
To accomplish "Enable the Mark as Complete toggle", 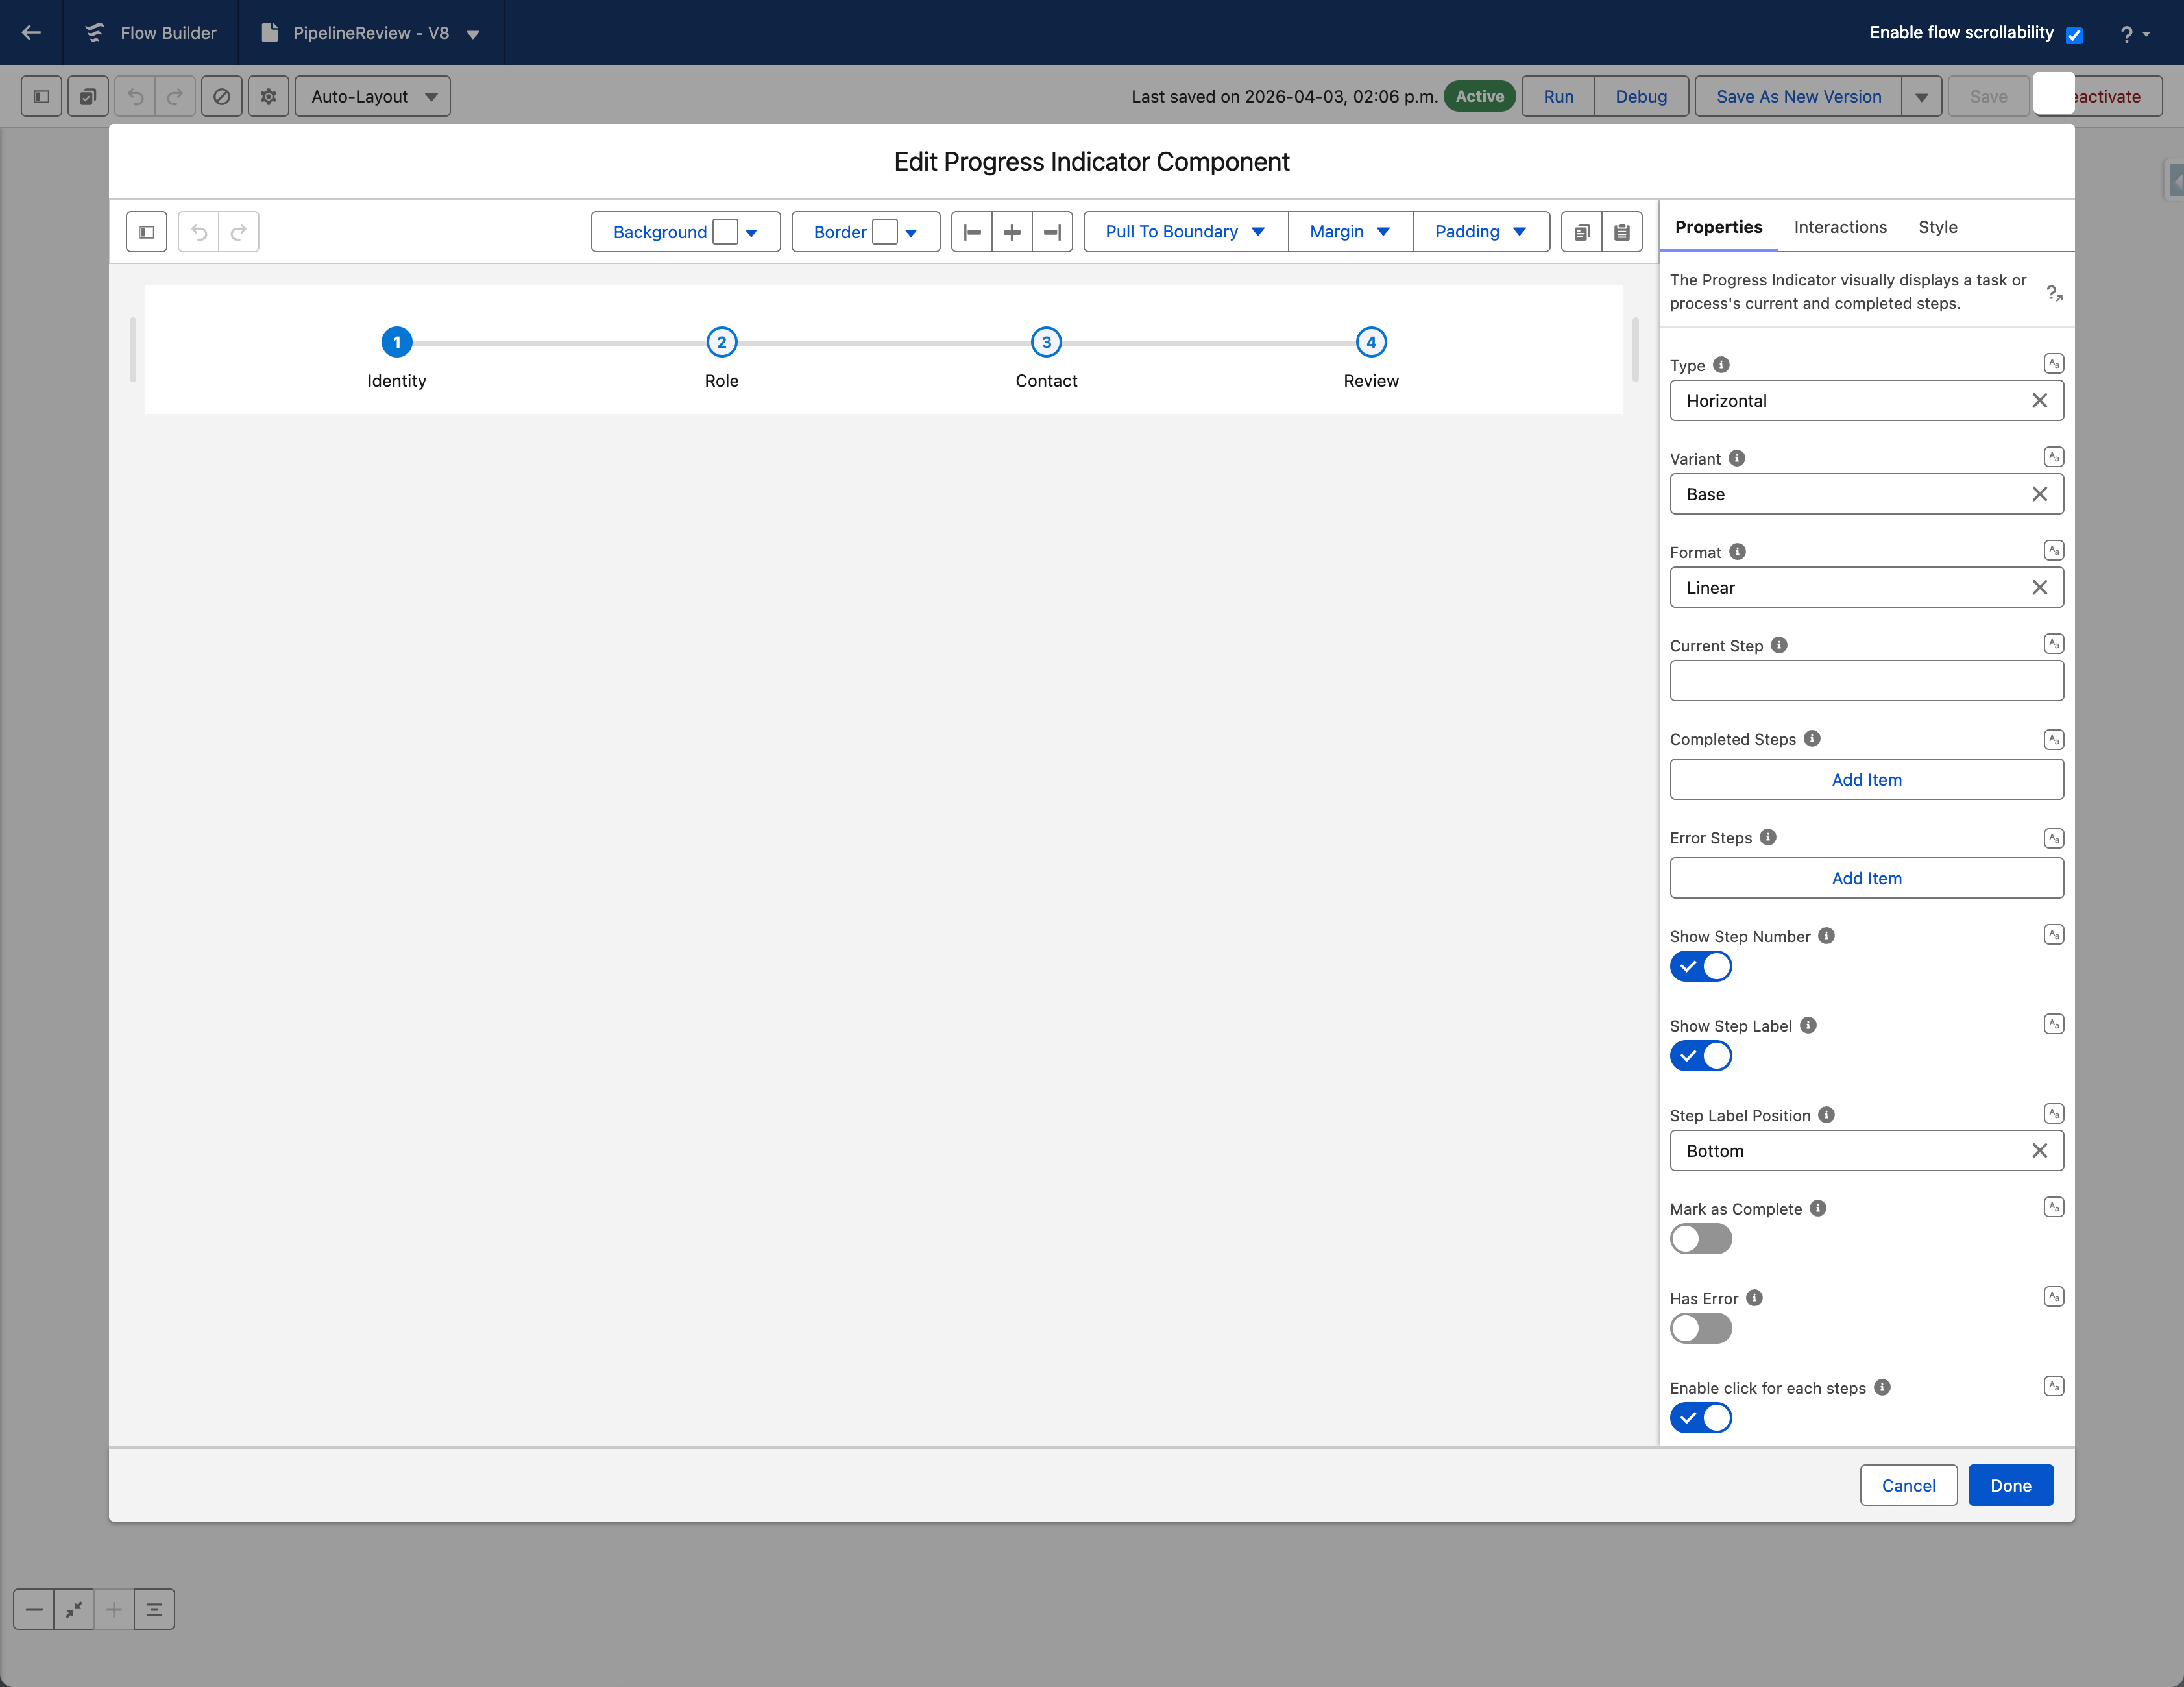I will pos(1700,1239).
